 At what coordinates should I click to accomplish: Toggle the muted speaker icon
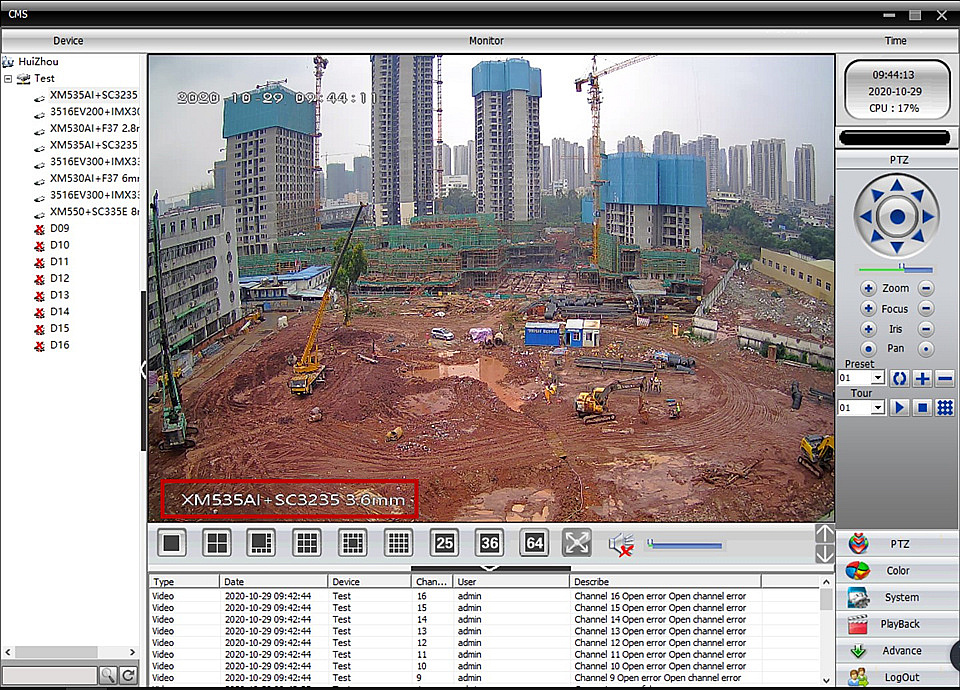tap(621, 544)
